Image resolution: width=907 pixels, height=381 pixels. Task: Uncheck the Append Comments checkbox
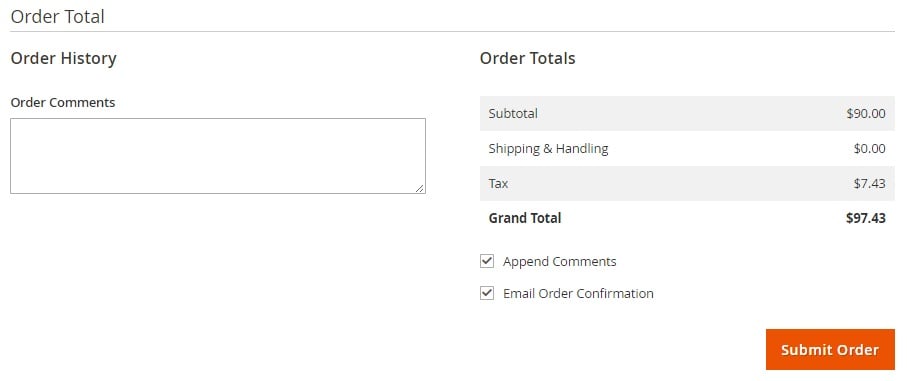(487, 261)
